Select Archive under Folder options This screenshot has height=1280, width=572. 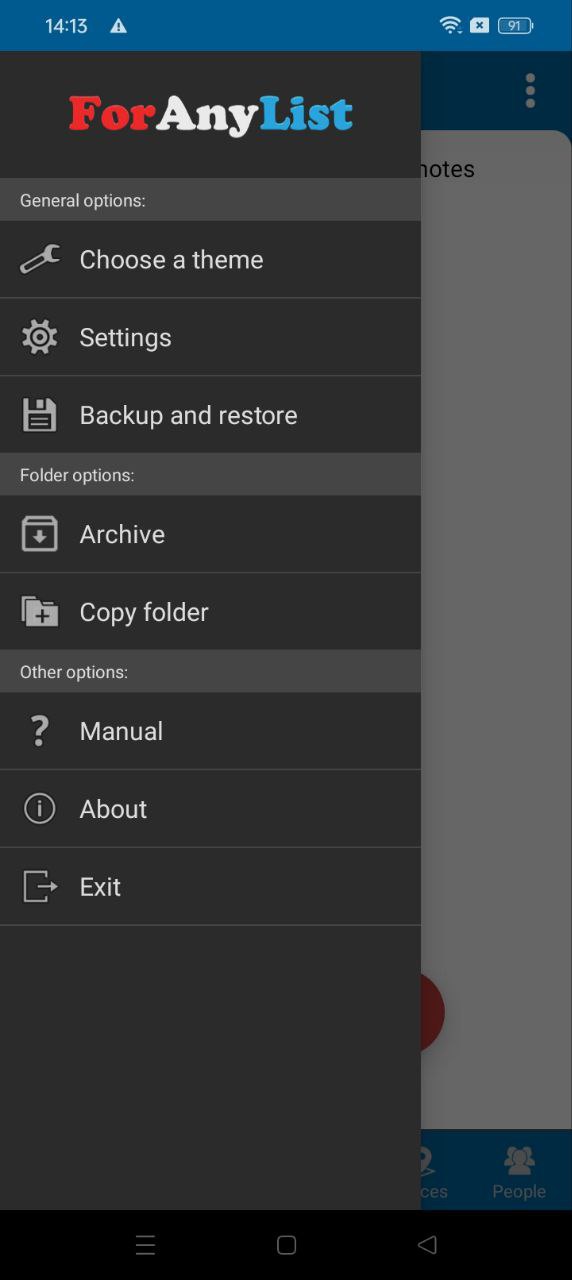pyautogui.click(x=210, y=534)
